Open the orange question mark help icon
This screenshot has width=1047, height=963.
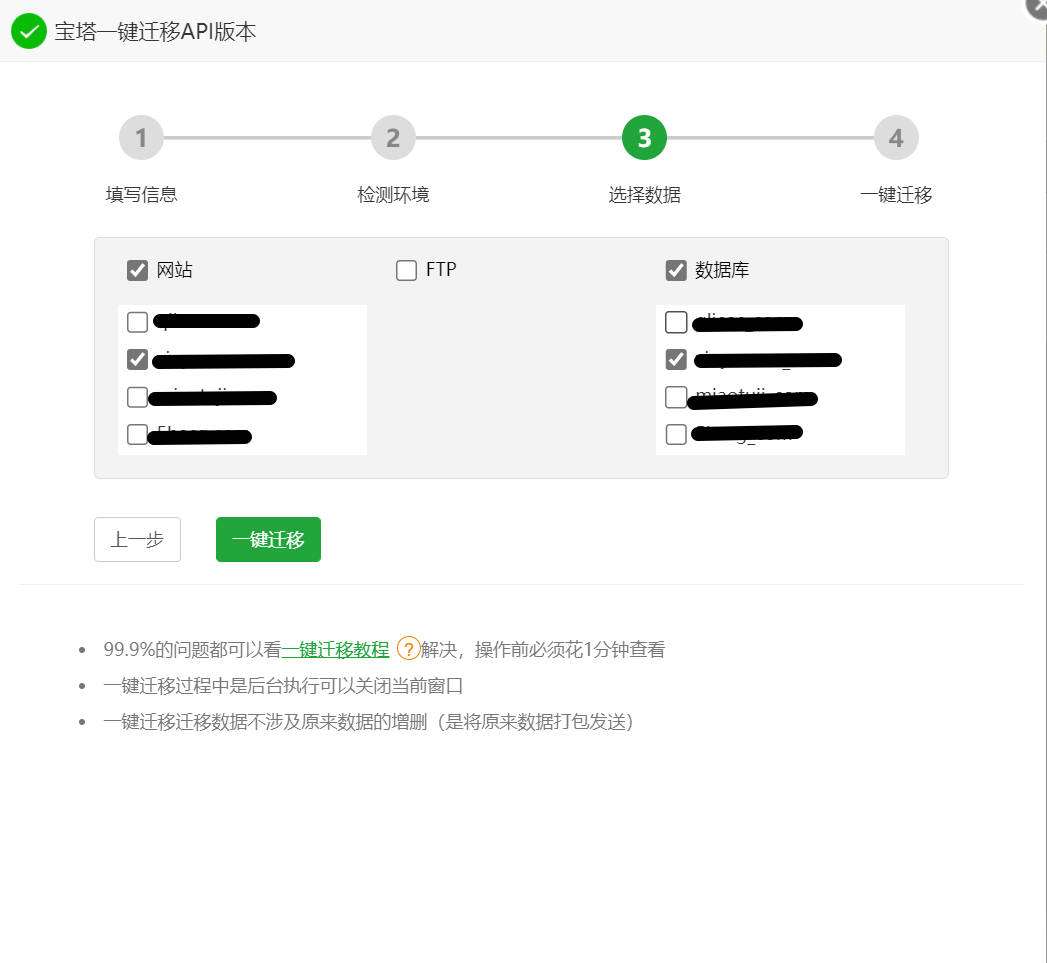pyautogui.click(x=407, y=649)
